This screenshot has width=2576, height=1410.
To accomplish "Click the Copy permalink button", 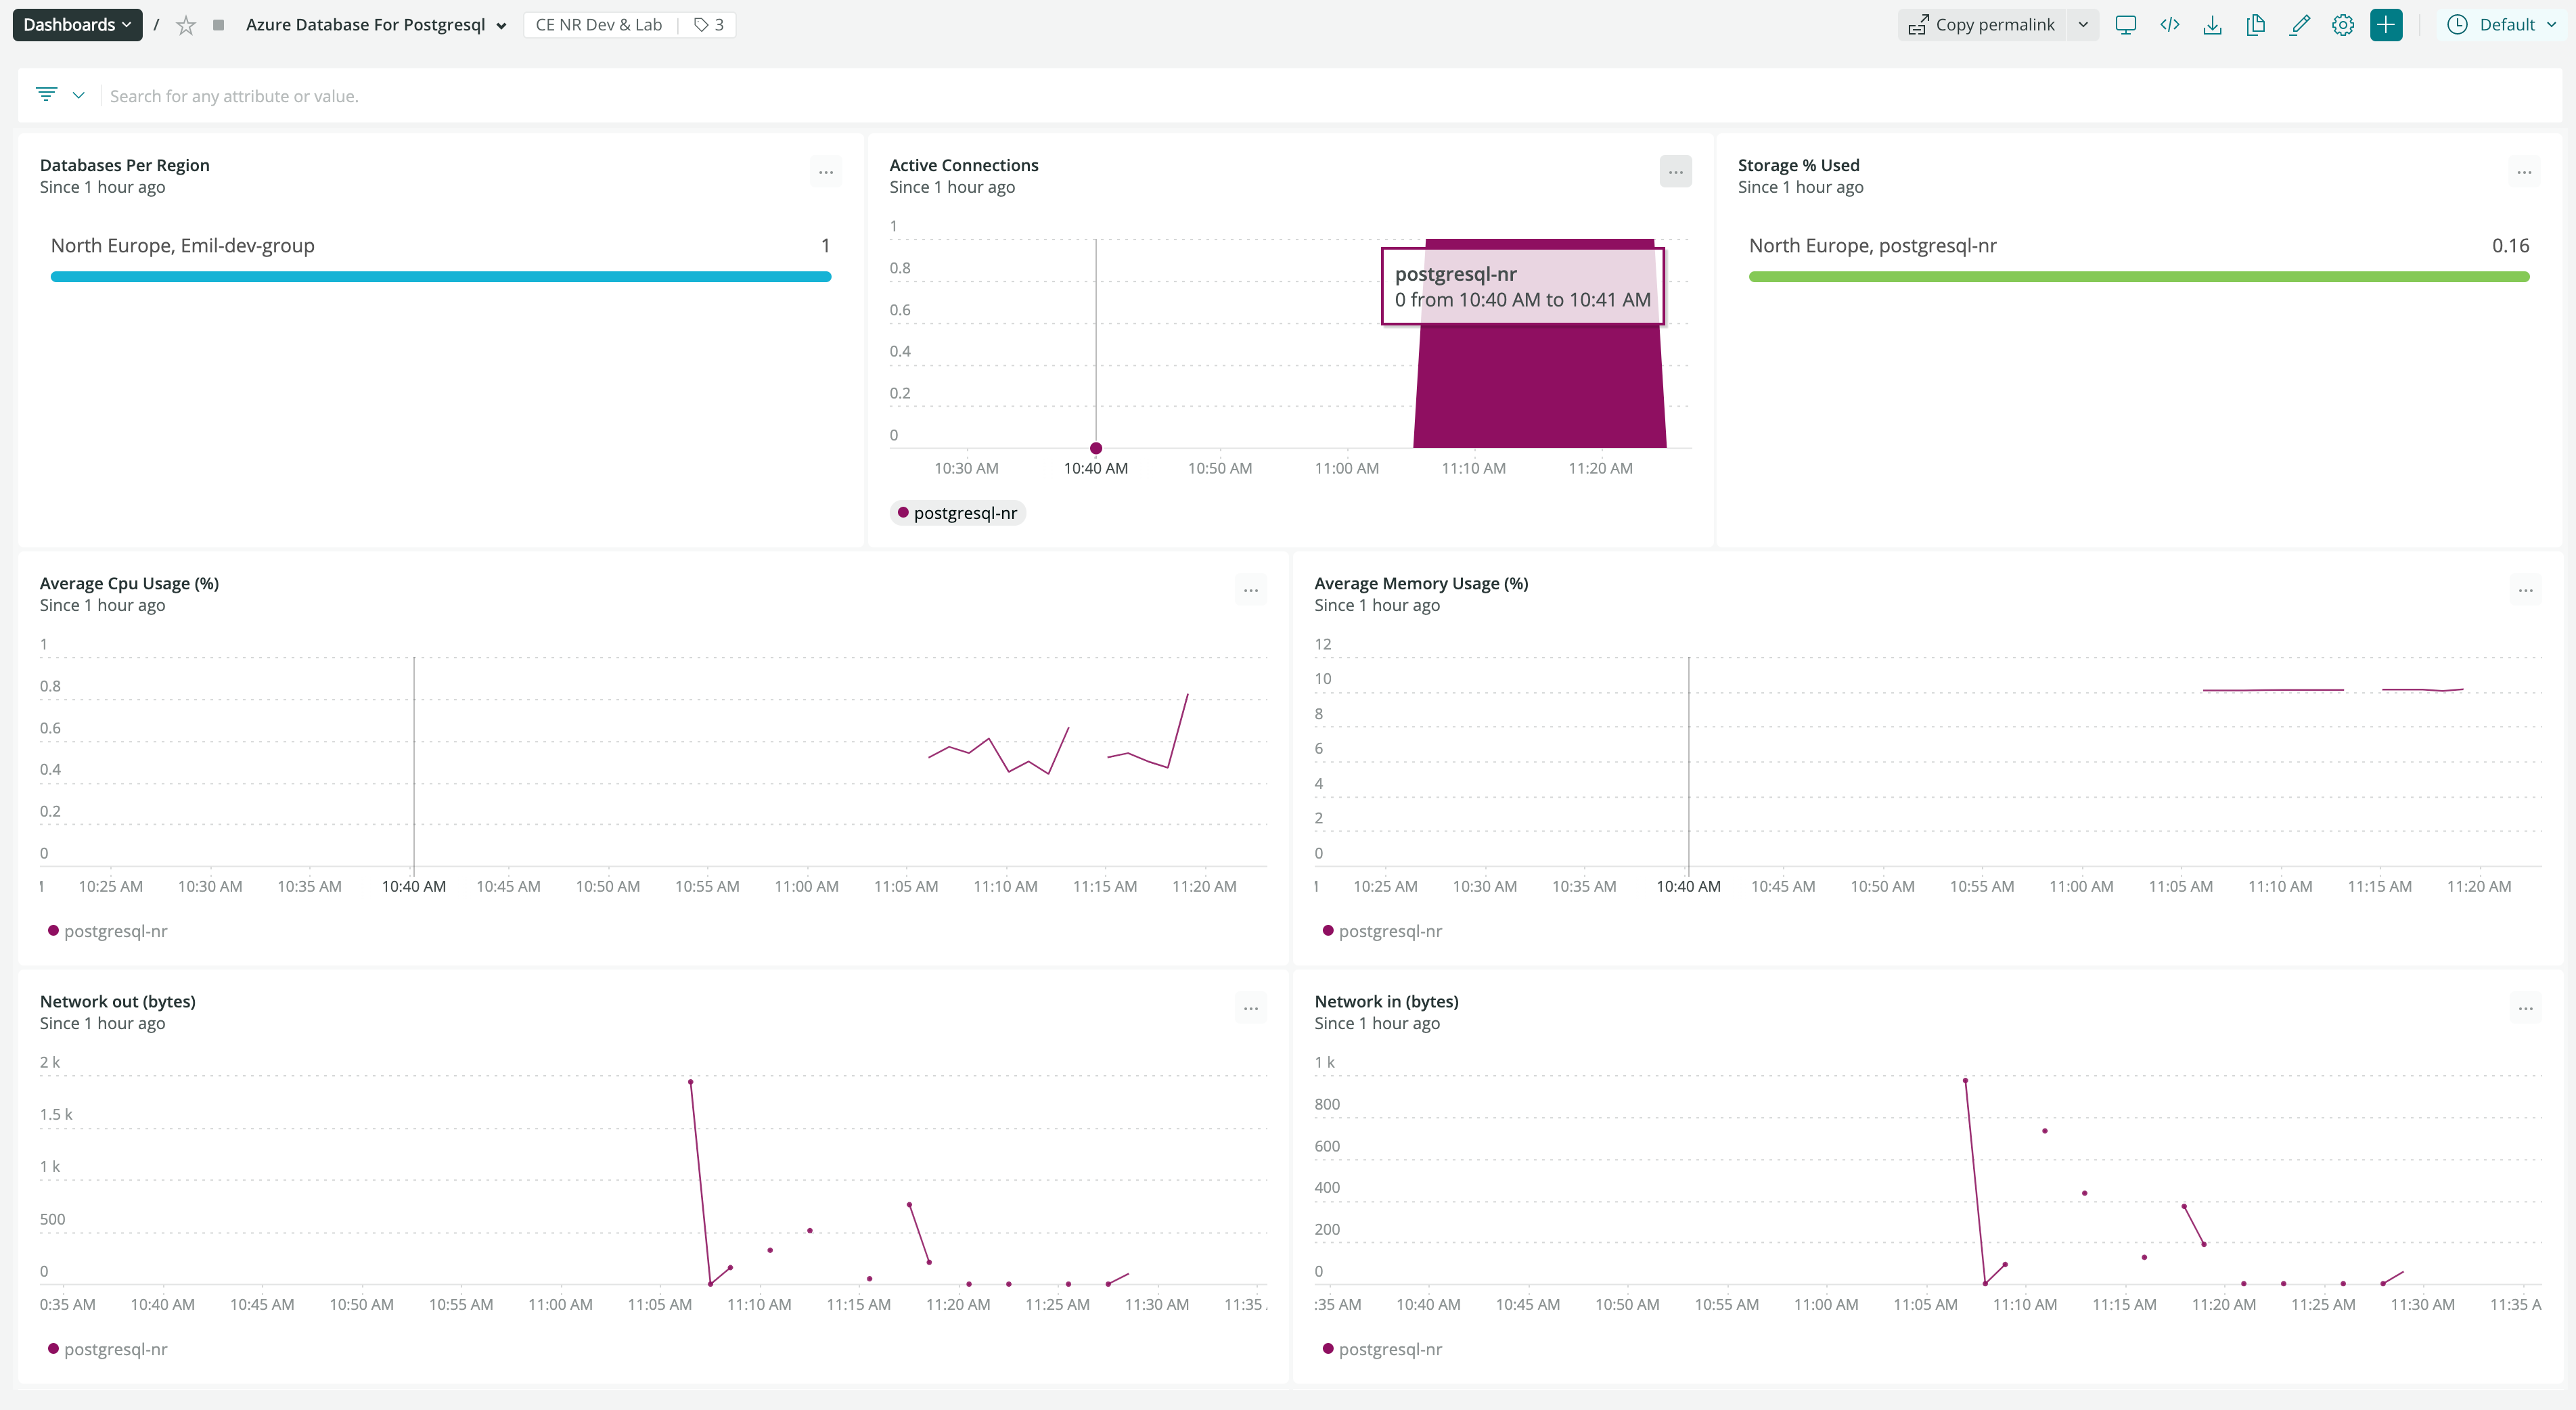I will click(1982, 25).
